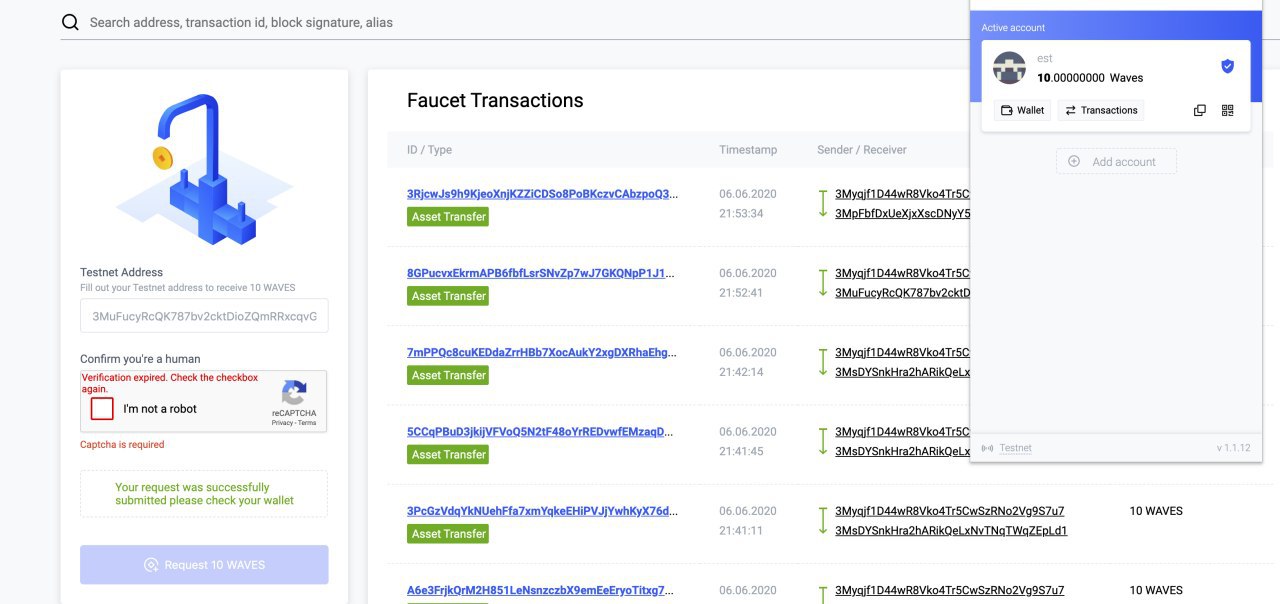Click the network signal icon beside Testnet

coord(987,448)
